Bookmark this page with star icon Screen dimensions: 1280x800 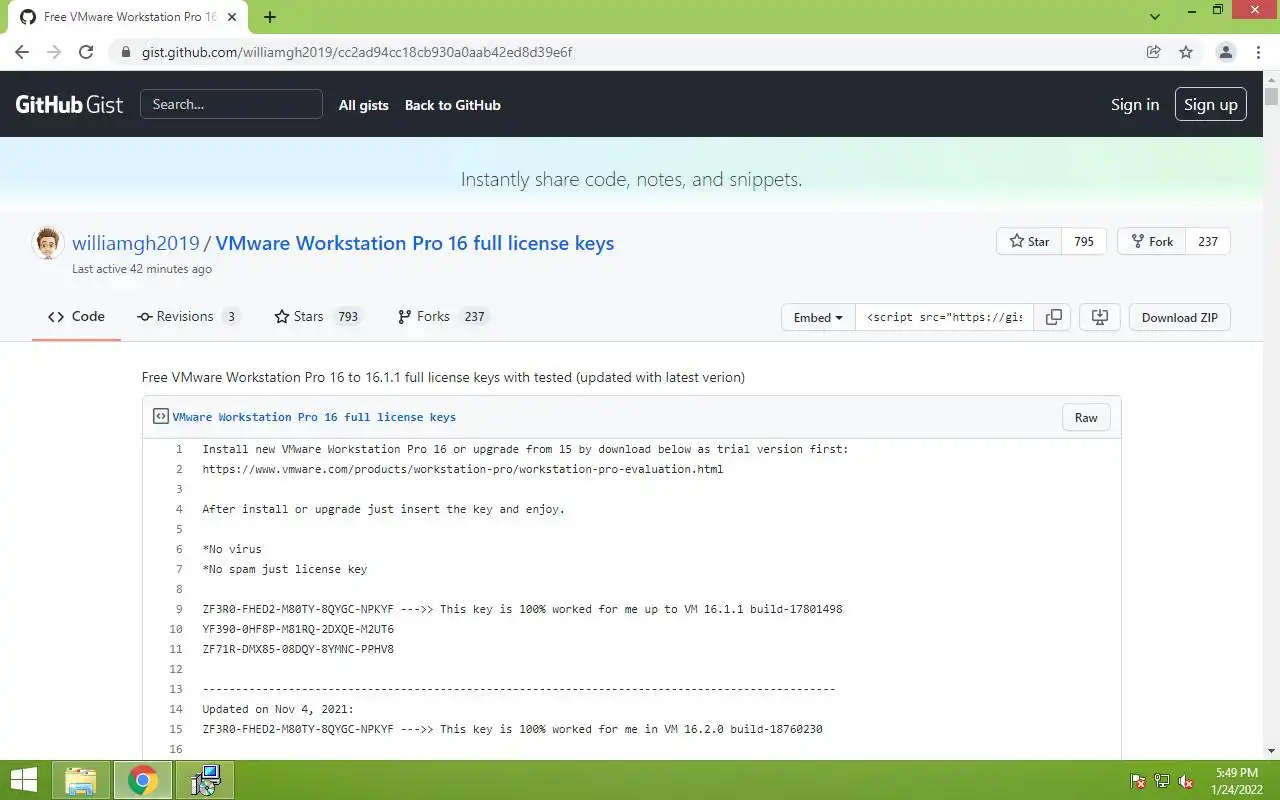click(1185, 52)
